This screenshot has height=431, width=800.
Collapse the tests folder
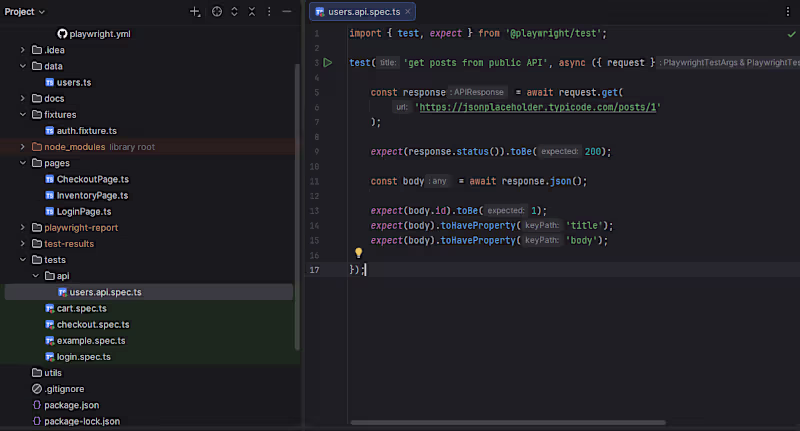point(22,260)
